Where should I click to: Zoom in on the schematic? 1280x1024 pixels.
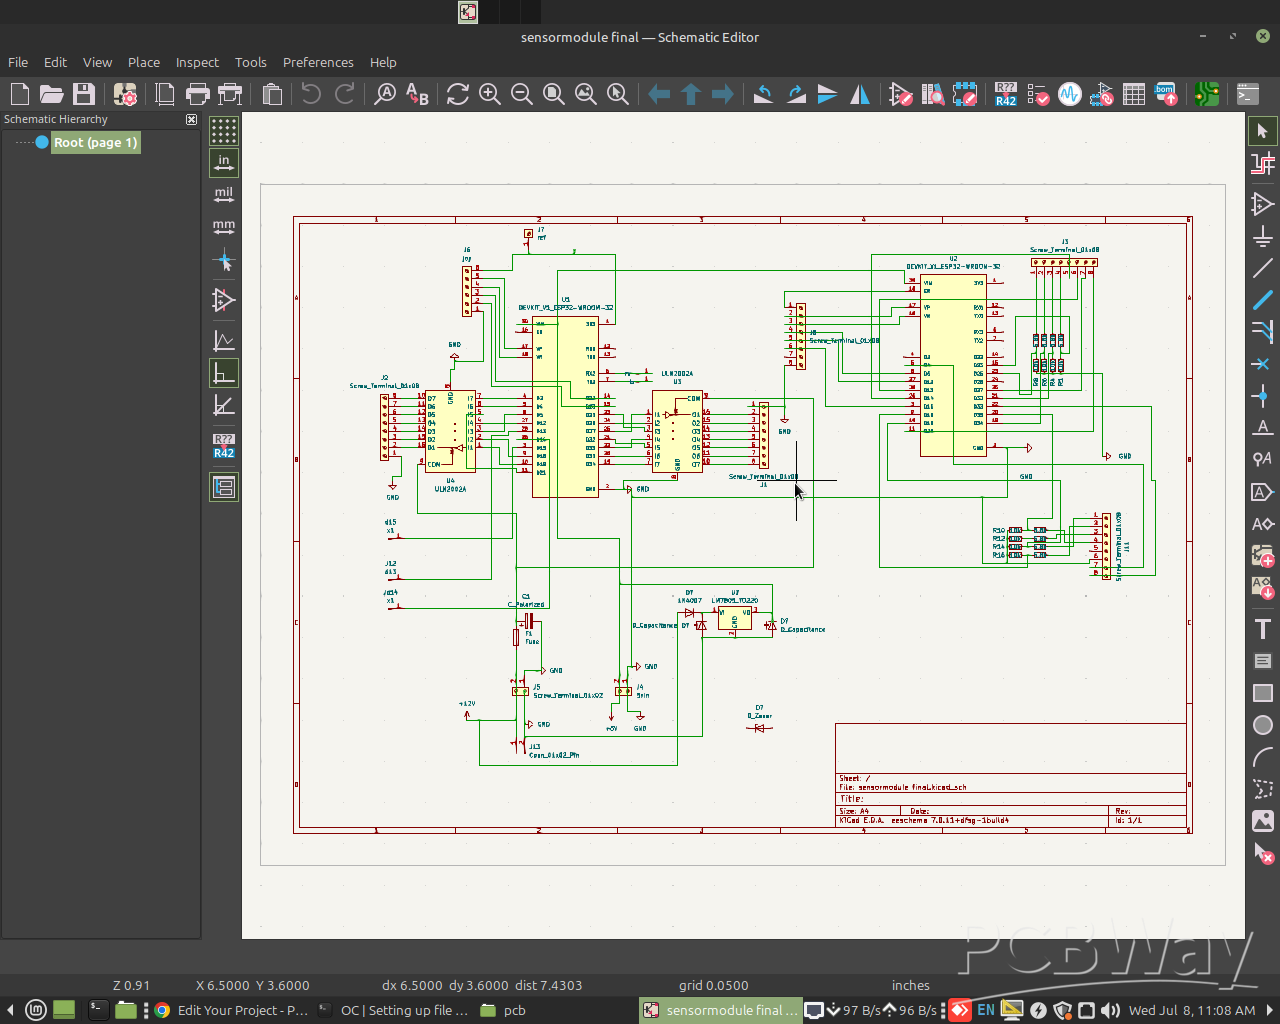[490, 94]
